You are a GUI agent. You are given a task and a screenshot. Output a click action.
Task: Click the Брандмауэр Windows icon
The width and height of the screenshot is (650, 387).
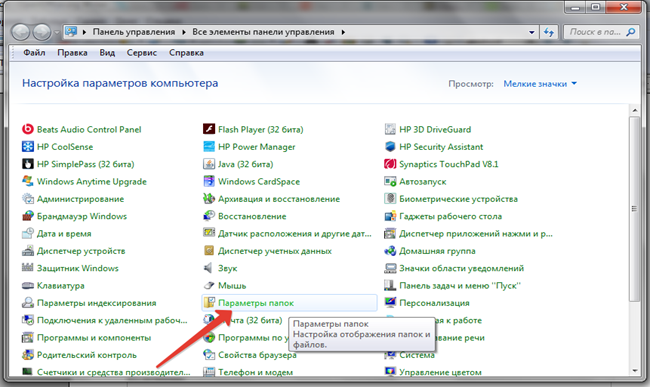pyautogui.click(x=27, y=216)
